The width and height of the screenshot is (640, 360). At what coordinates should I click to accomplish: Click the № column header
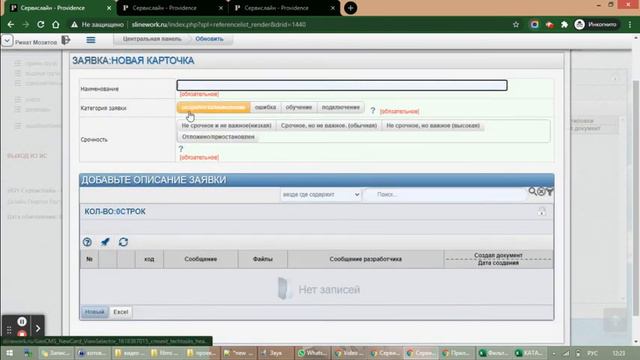(x=89, y=259)
